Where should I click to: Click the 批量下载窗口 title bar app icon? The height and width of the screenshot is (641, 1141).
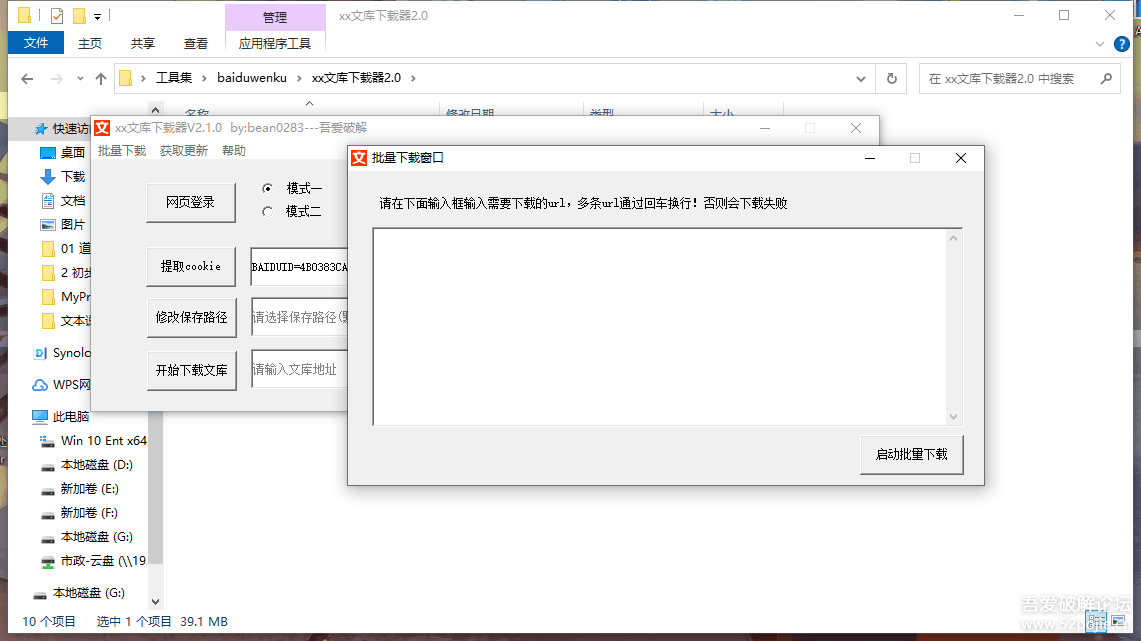coord(359,158)
